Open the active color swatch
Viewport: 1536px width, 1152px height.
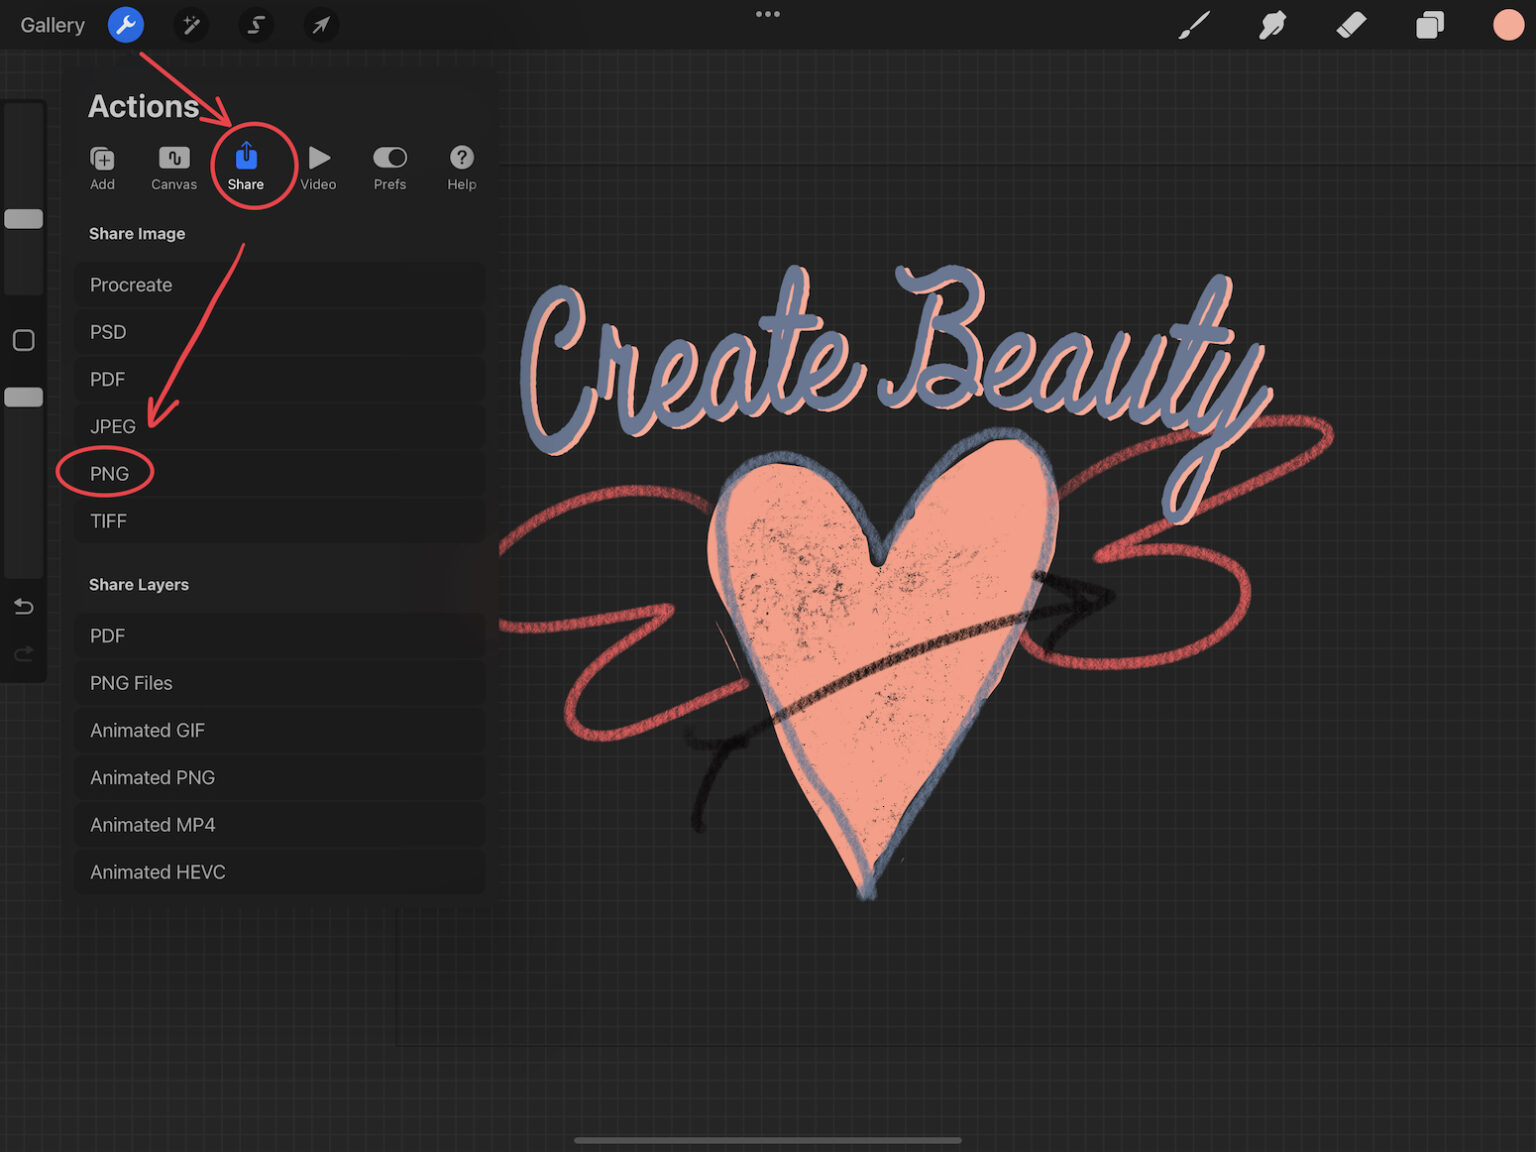pos(1507,25)
